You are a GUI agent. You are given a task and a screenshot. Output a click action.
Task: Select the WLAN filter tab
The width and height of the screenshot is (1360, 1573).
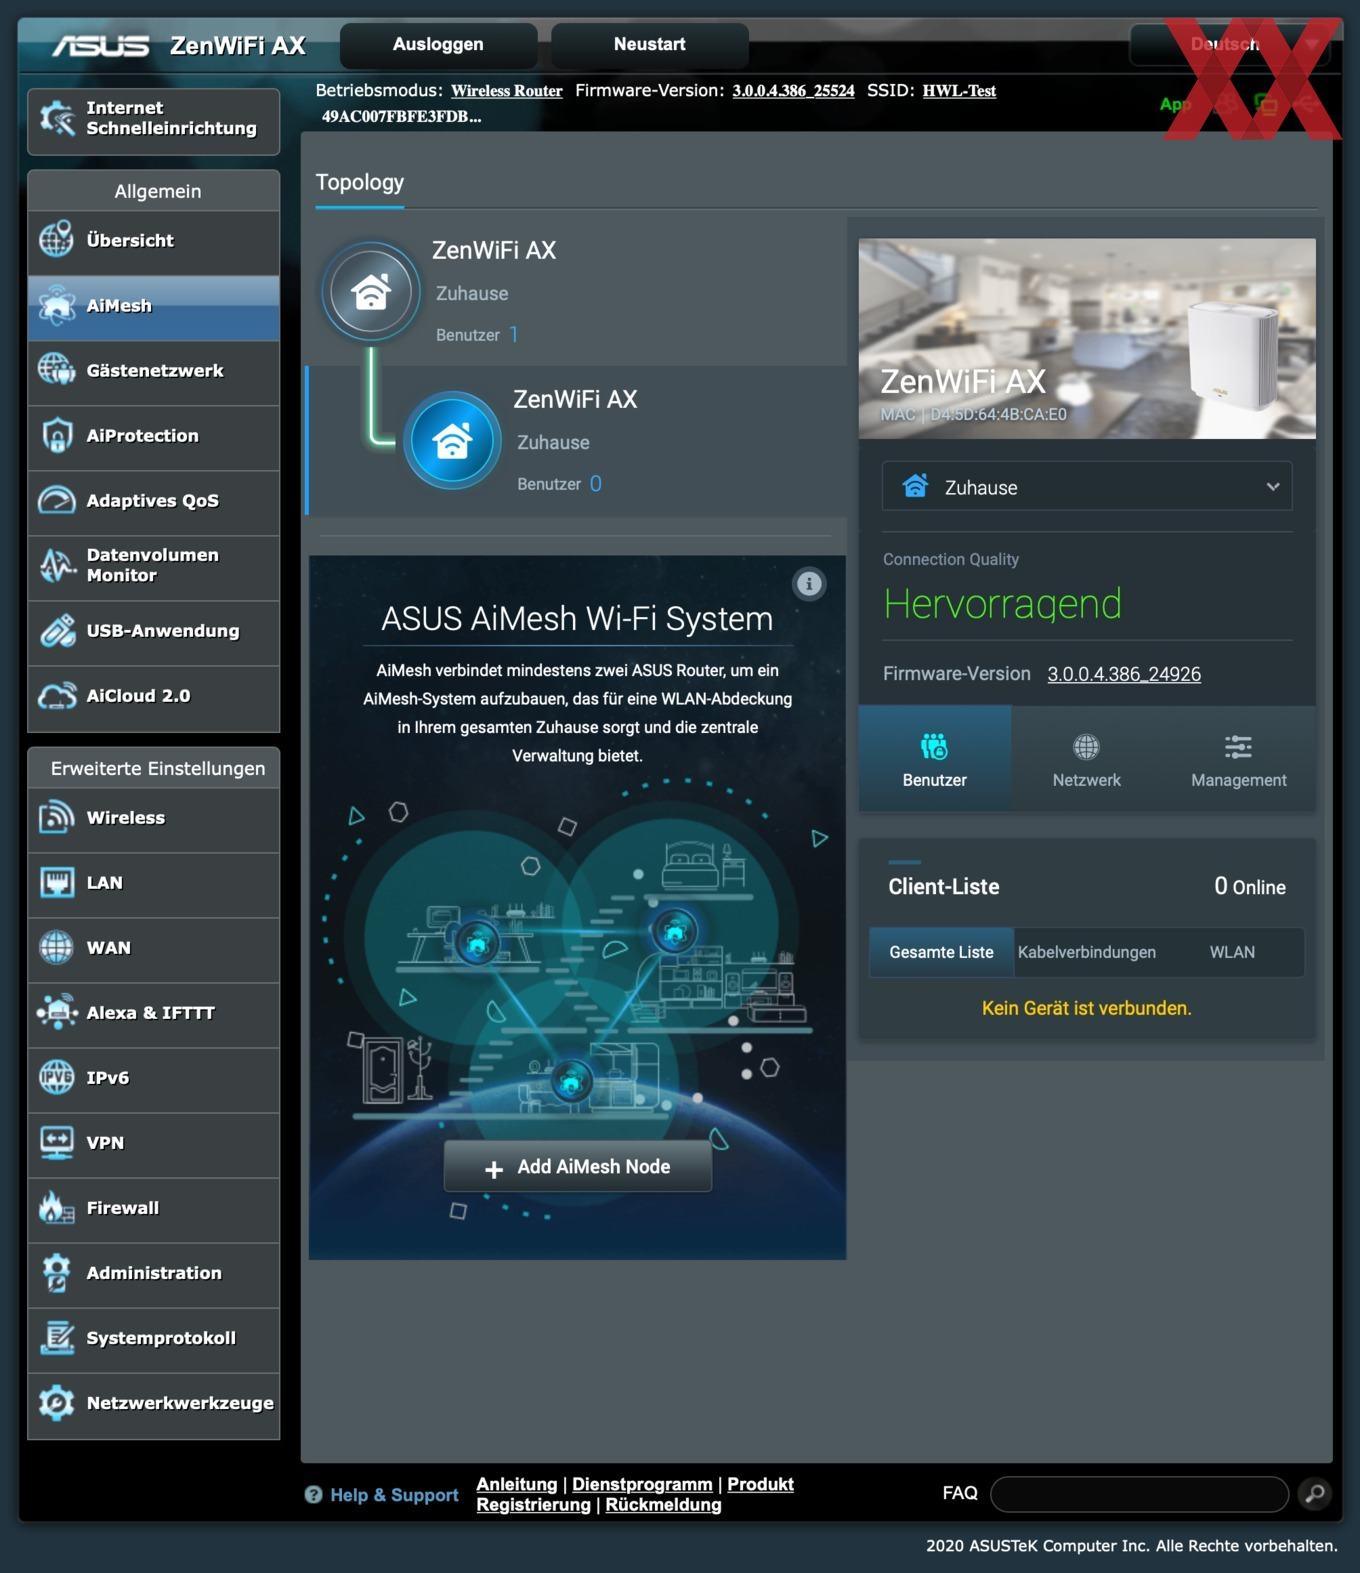pos(1232,952)
